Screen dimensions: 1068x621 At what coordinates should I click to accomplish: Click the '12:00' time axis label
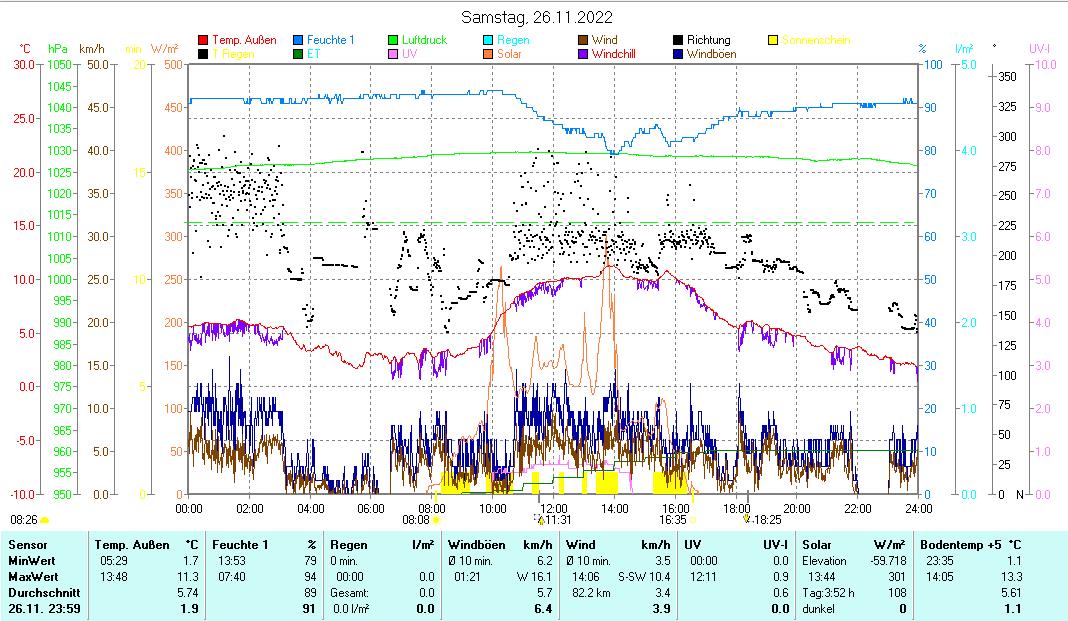tap(553, 509)
